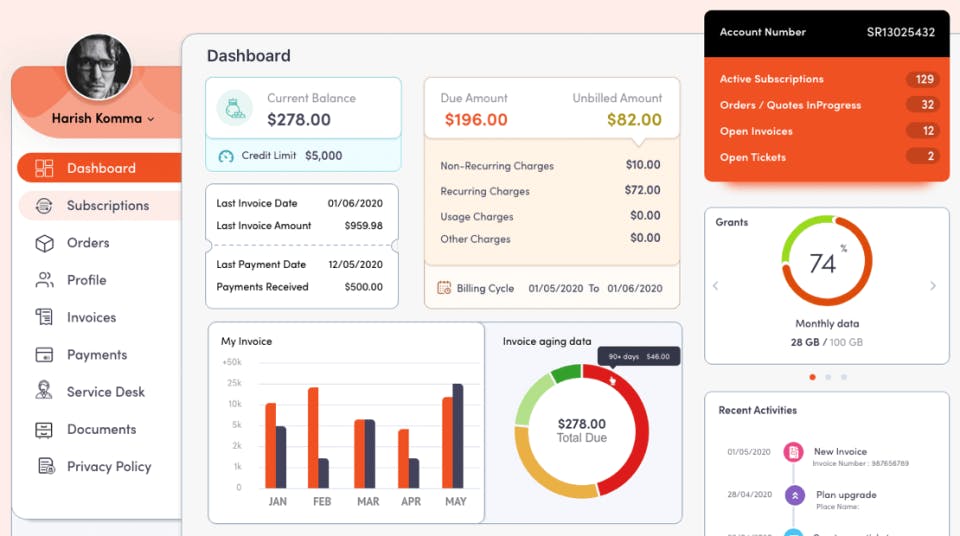
Task: Select the first carousel dot under Grants
Action: (812, 377)
